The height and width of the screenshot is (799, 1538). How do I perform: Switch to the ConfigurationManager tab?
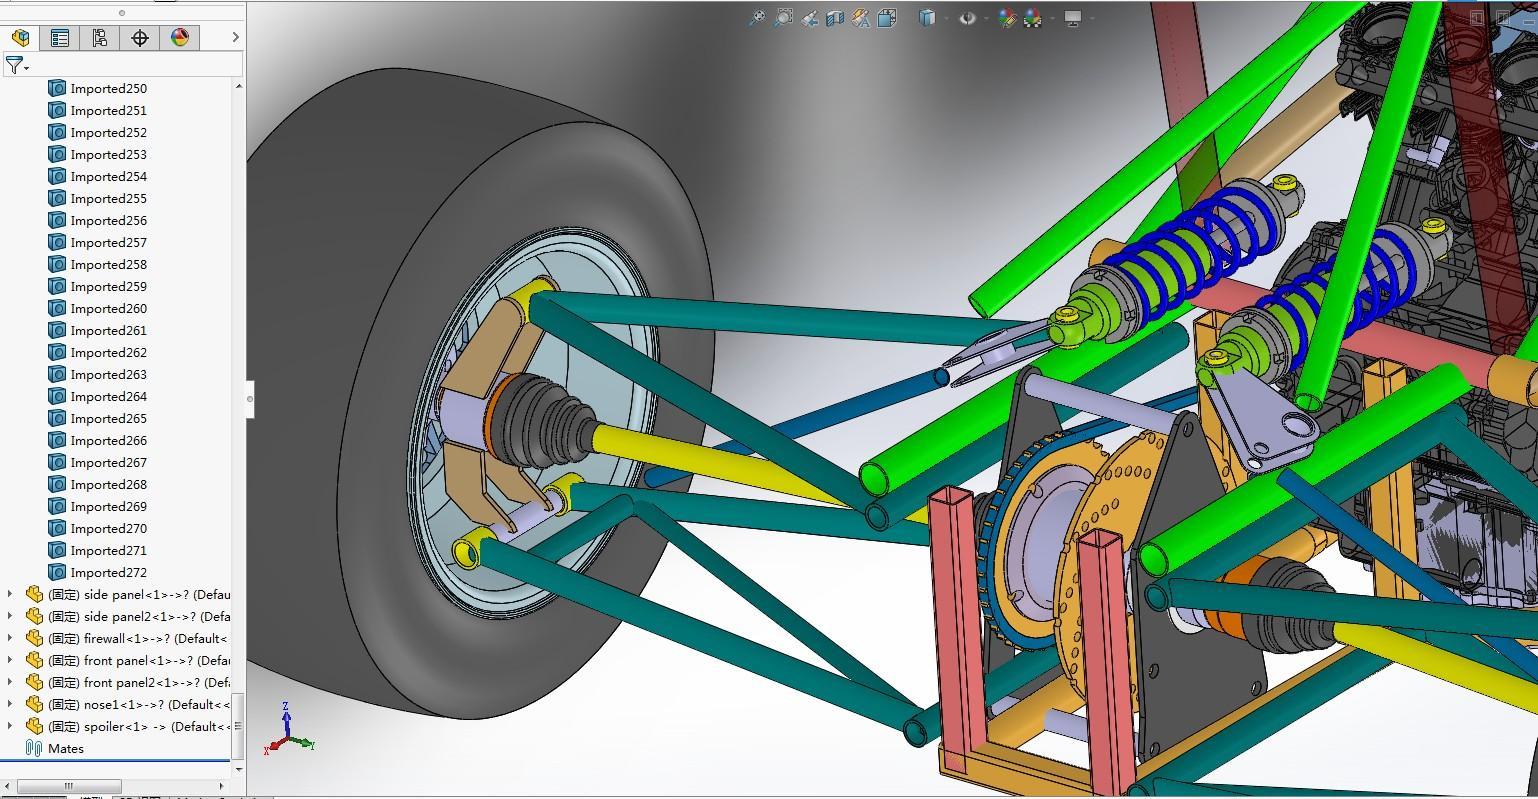coord(100,38)
